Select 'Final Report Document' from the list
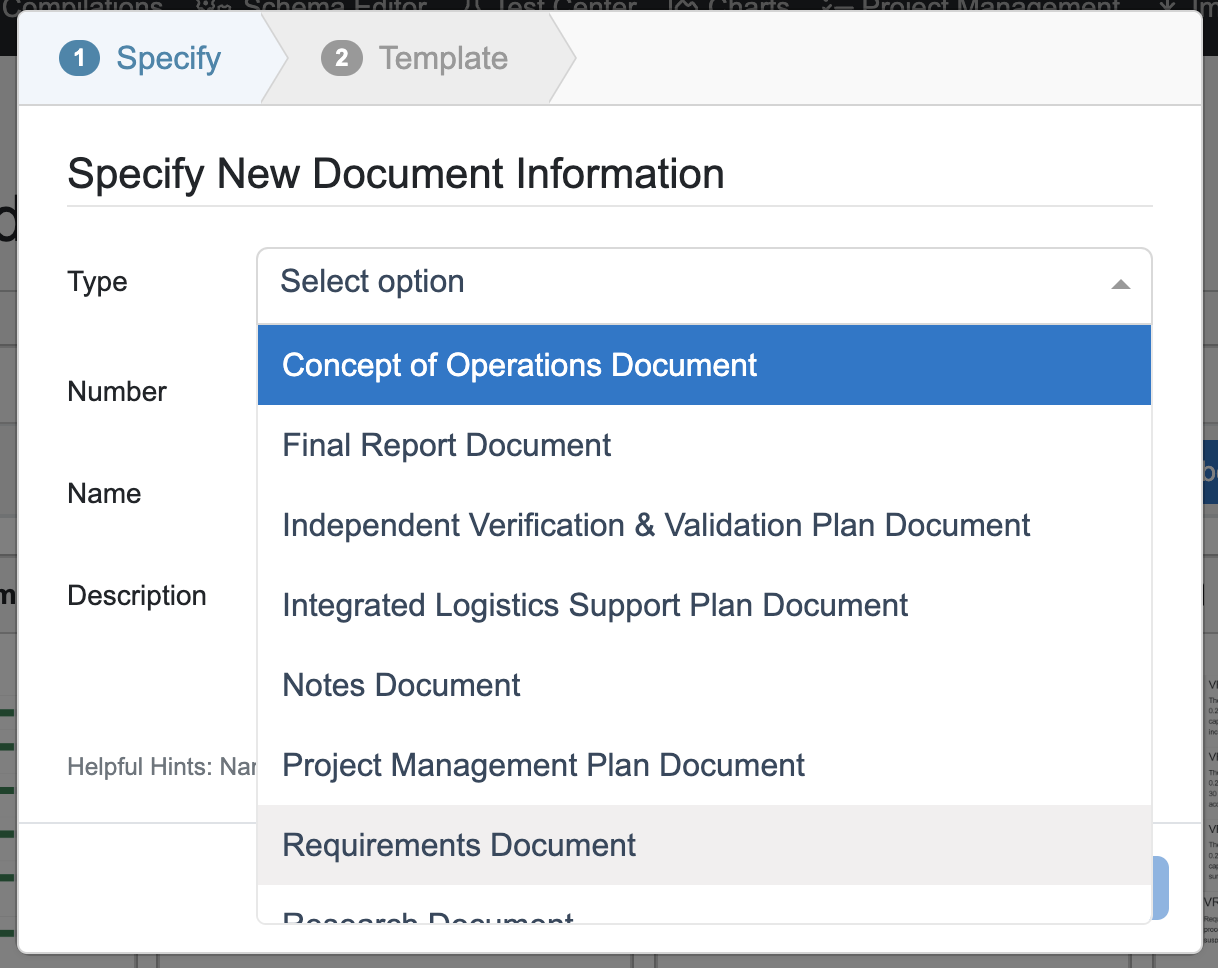This screenshot has height=968, width=1218. [447, 445]
